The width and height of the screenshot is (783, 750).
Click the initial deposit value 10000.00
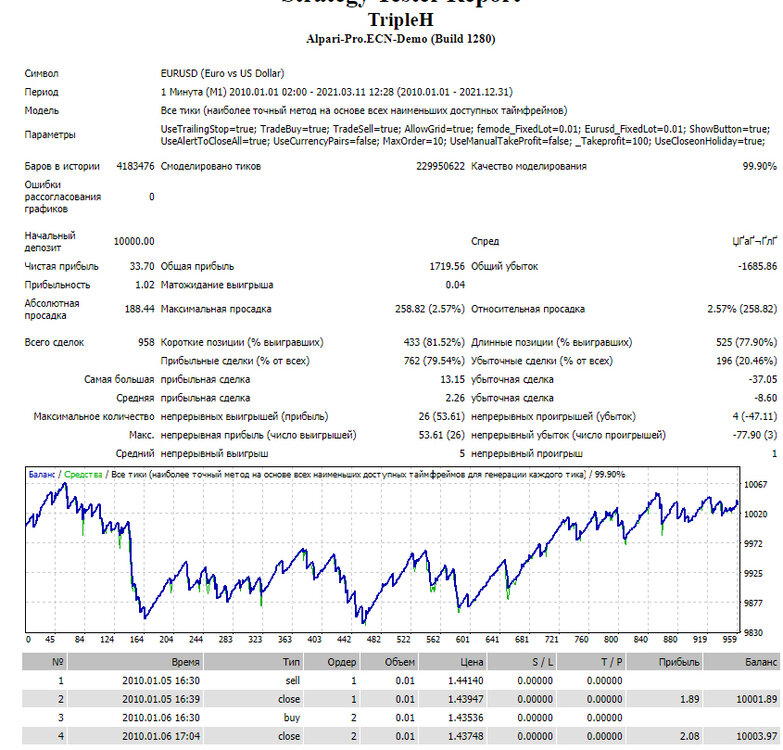pos(134,241)
